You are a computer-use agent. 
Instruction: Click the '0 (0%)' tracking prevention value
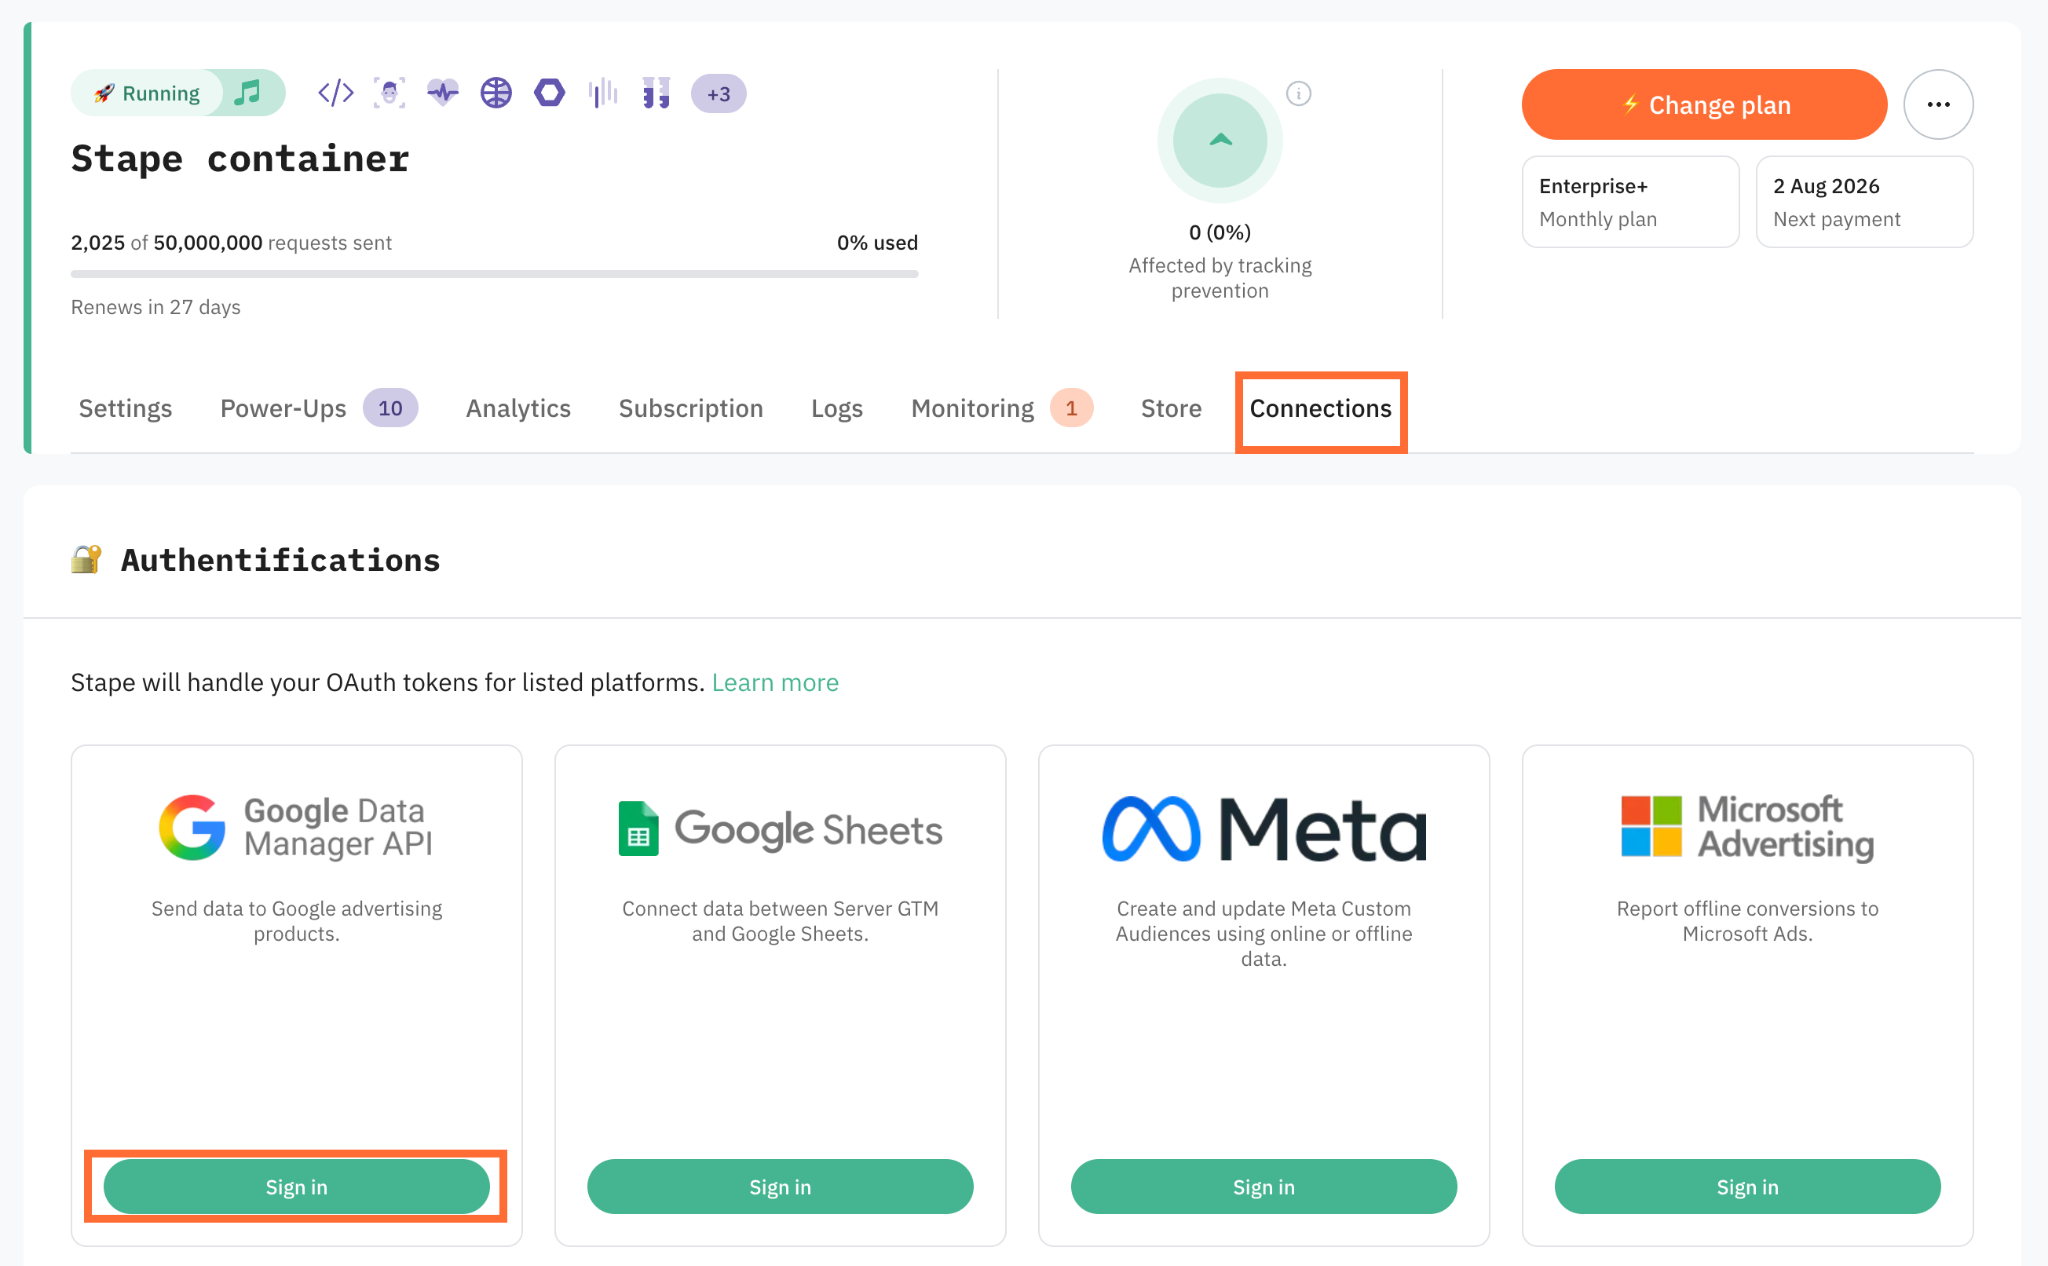tap(1220, 232)
